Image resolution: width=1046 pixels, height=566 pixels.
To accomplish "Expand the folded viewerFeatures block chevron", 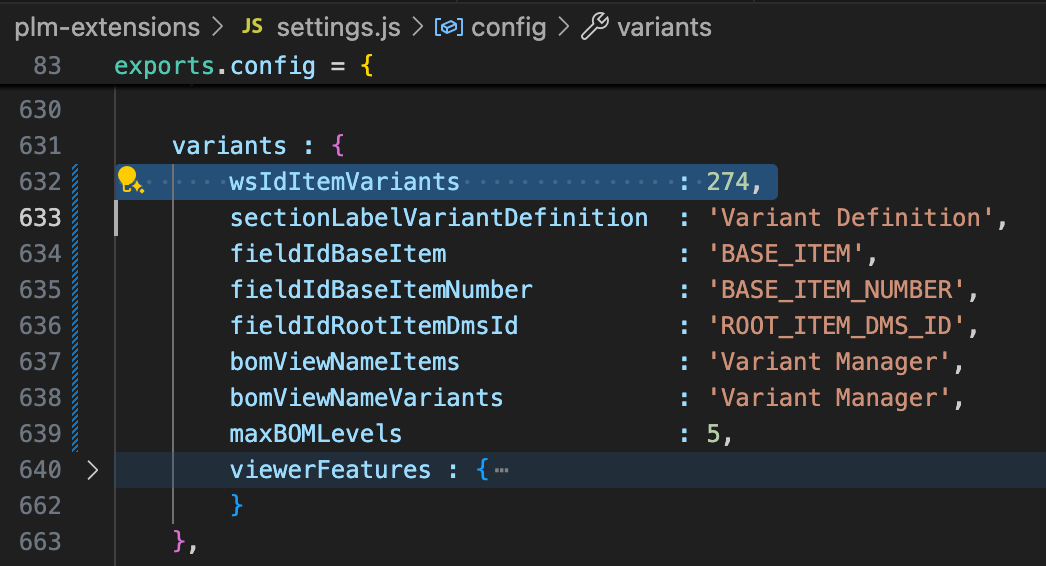I will pyautogui.click(x=92, y=470).
